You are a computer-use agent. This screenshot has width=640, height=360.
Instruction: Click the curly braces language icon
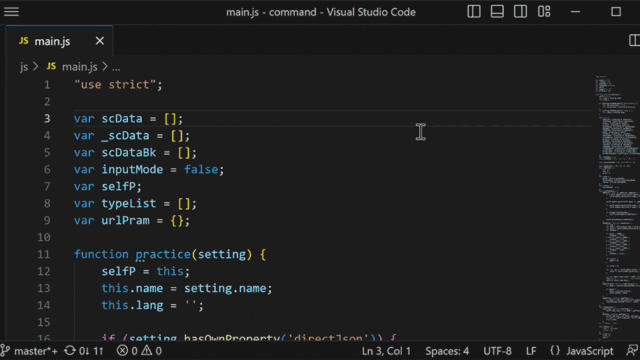555,351
